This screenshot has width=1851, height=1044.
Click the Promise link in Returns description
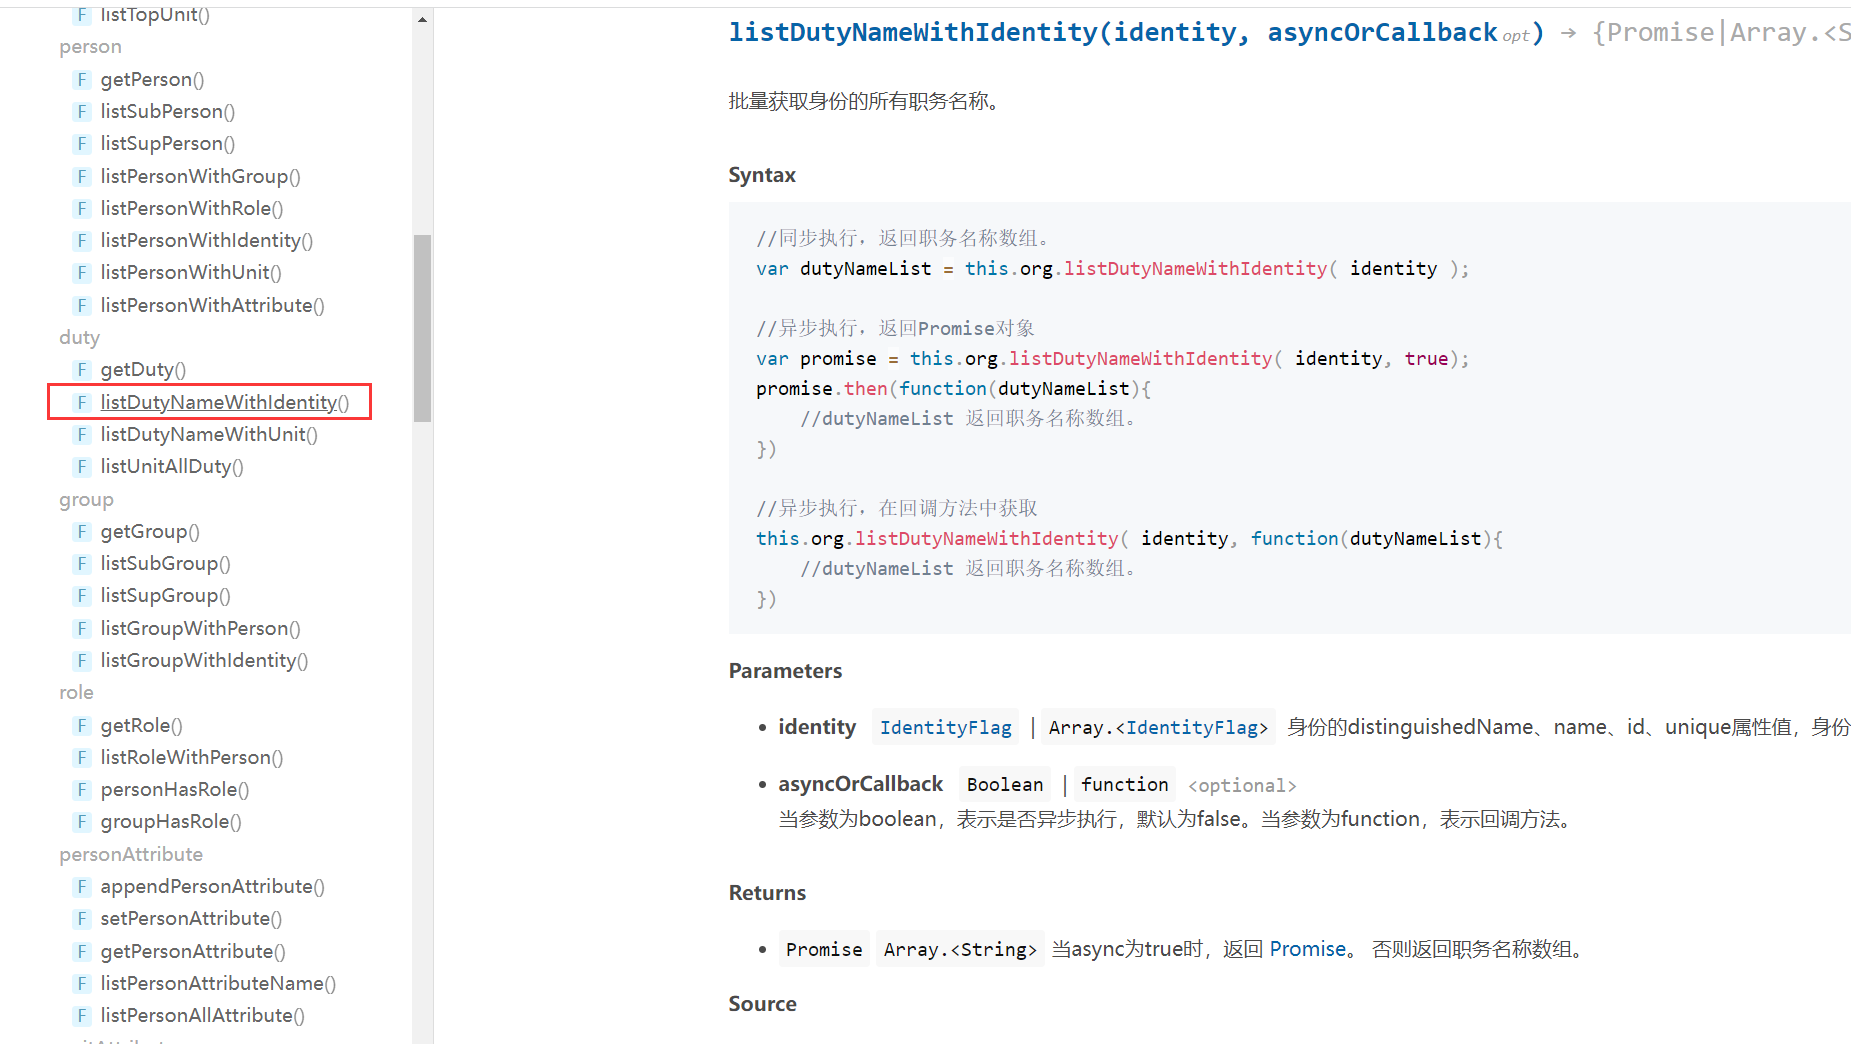point(1307,949)
